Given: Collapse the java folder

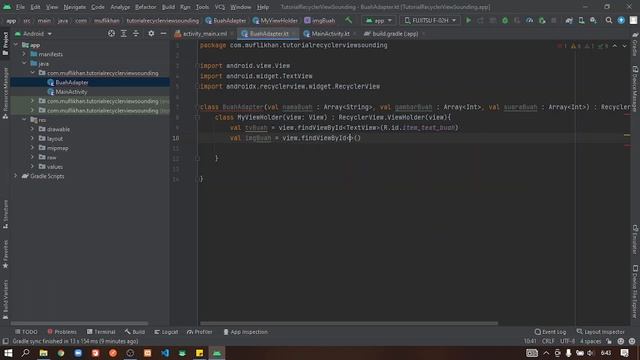Looking at the screenshot, I should 24,63.
